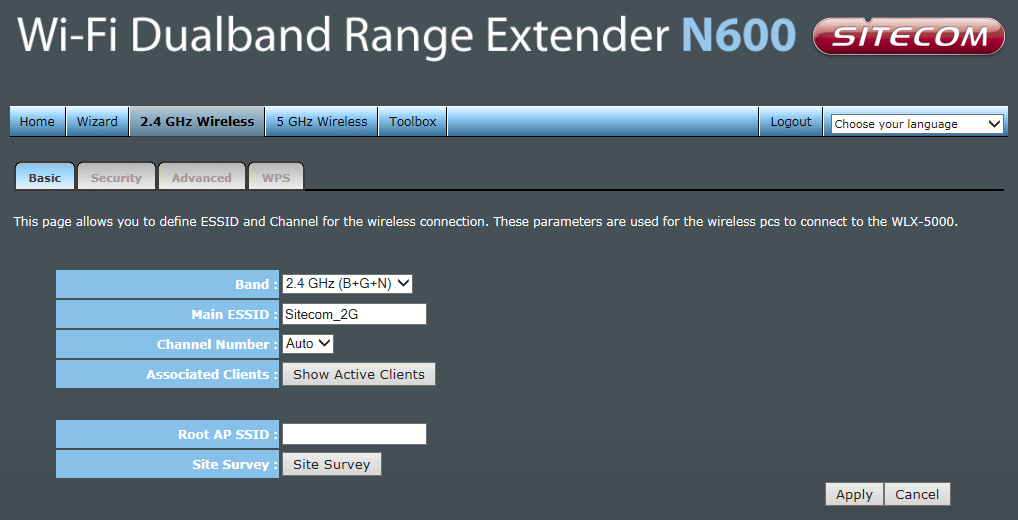Apply the wireless settings
This screenshot has height=520, width=1018.
(854, 494)
